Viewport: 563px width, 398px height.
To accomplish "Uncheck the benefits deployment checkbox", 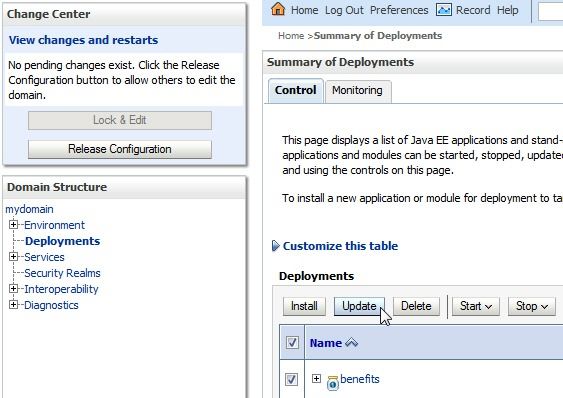I will 291,379.
